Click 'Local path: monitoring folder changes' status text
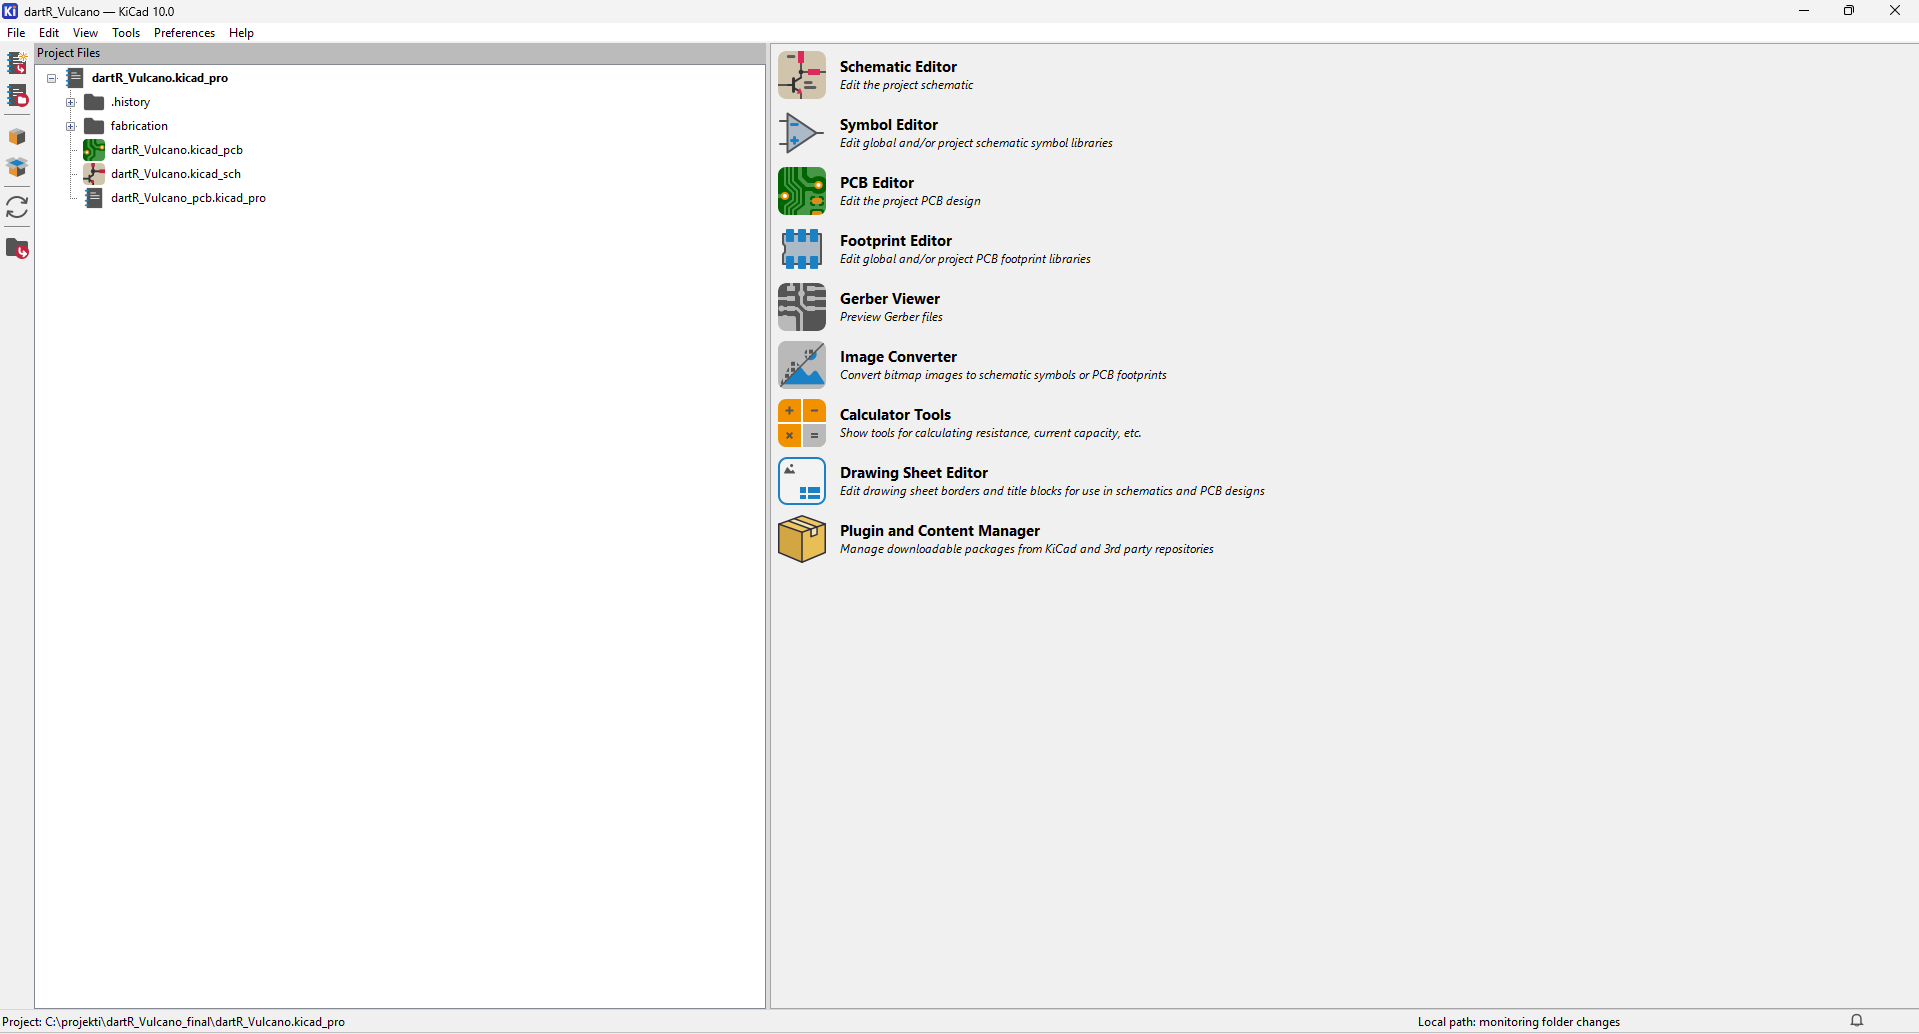Screen dimensions: 1919x1034 click(x=1518, y=1022)
